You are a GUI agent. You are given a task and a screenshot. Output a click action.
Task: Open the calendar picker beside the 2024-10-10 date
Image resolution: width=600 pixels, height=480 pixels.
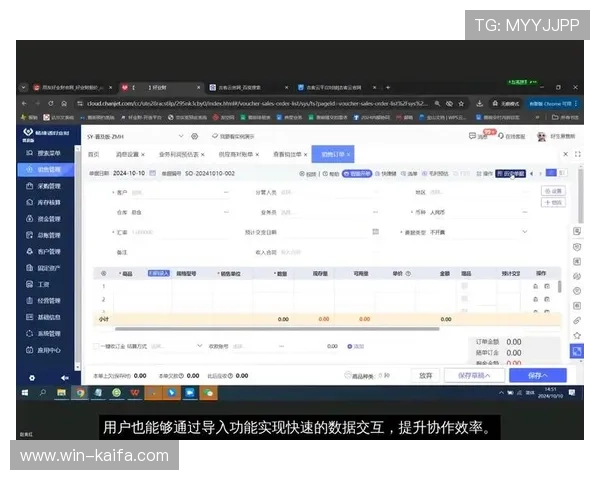click(x=152, y=173)
